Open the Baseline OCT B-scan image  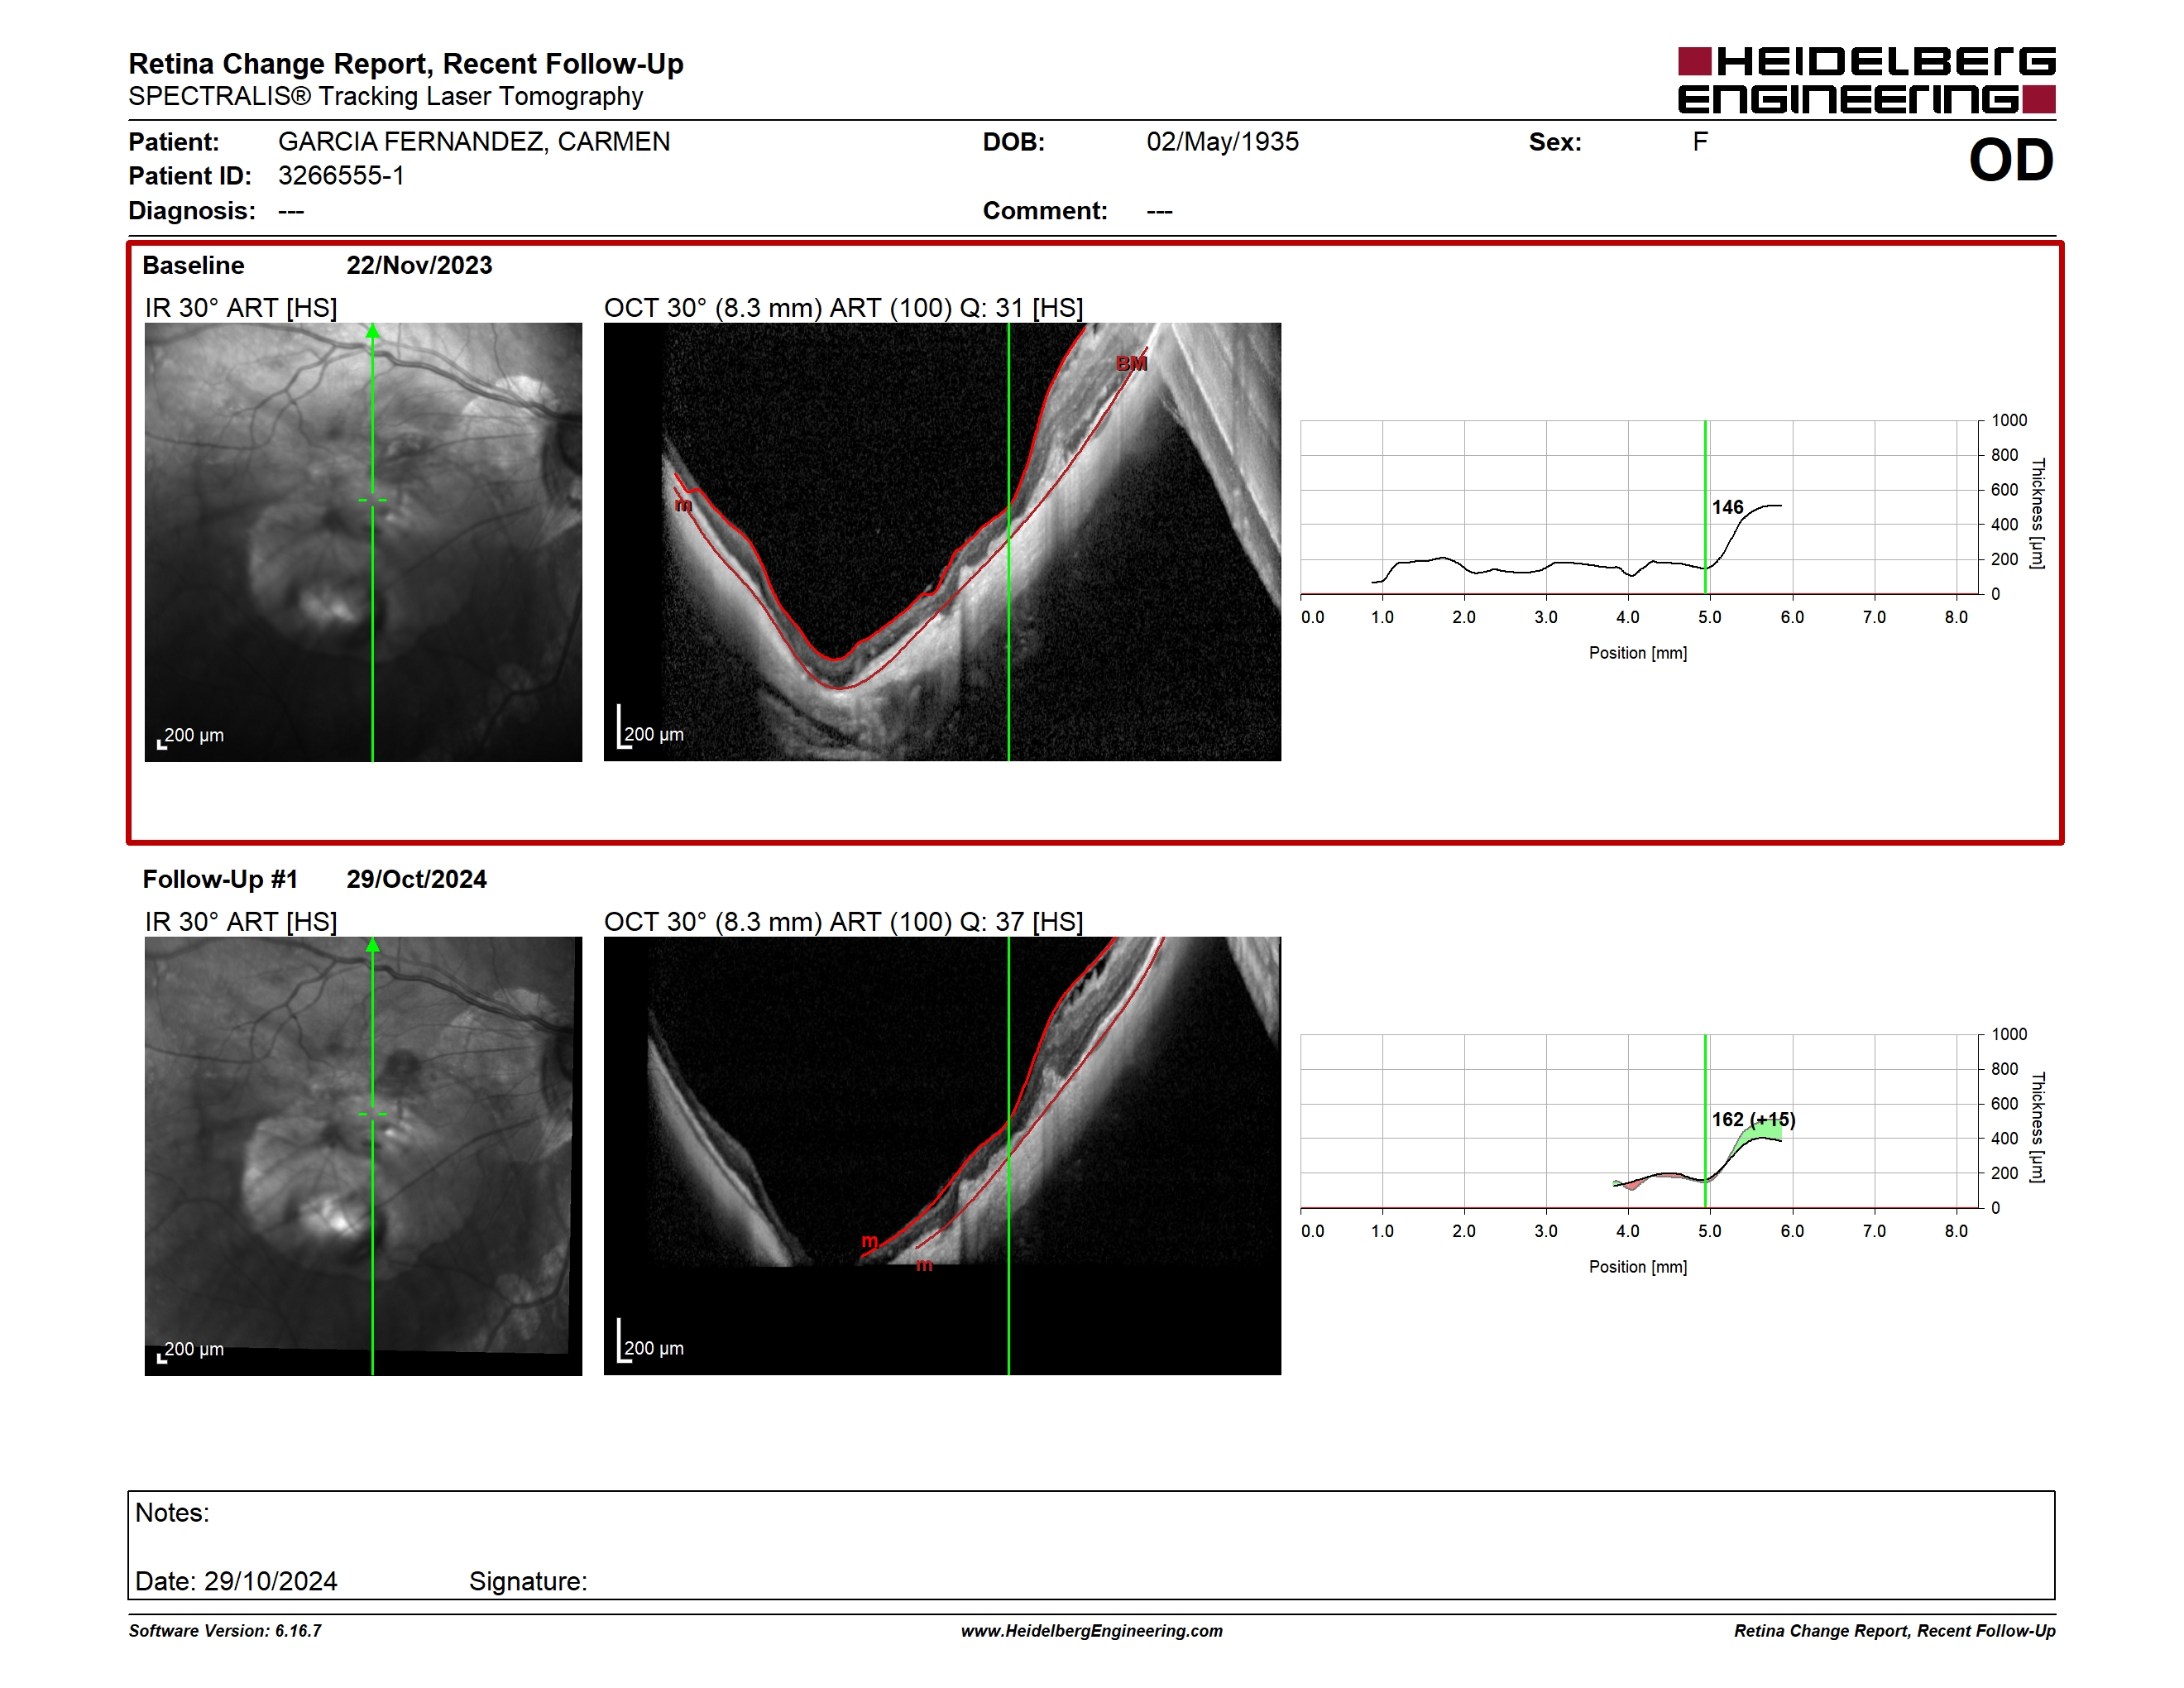coord(942,542)
